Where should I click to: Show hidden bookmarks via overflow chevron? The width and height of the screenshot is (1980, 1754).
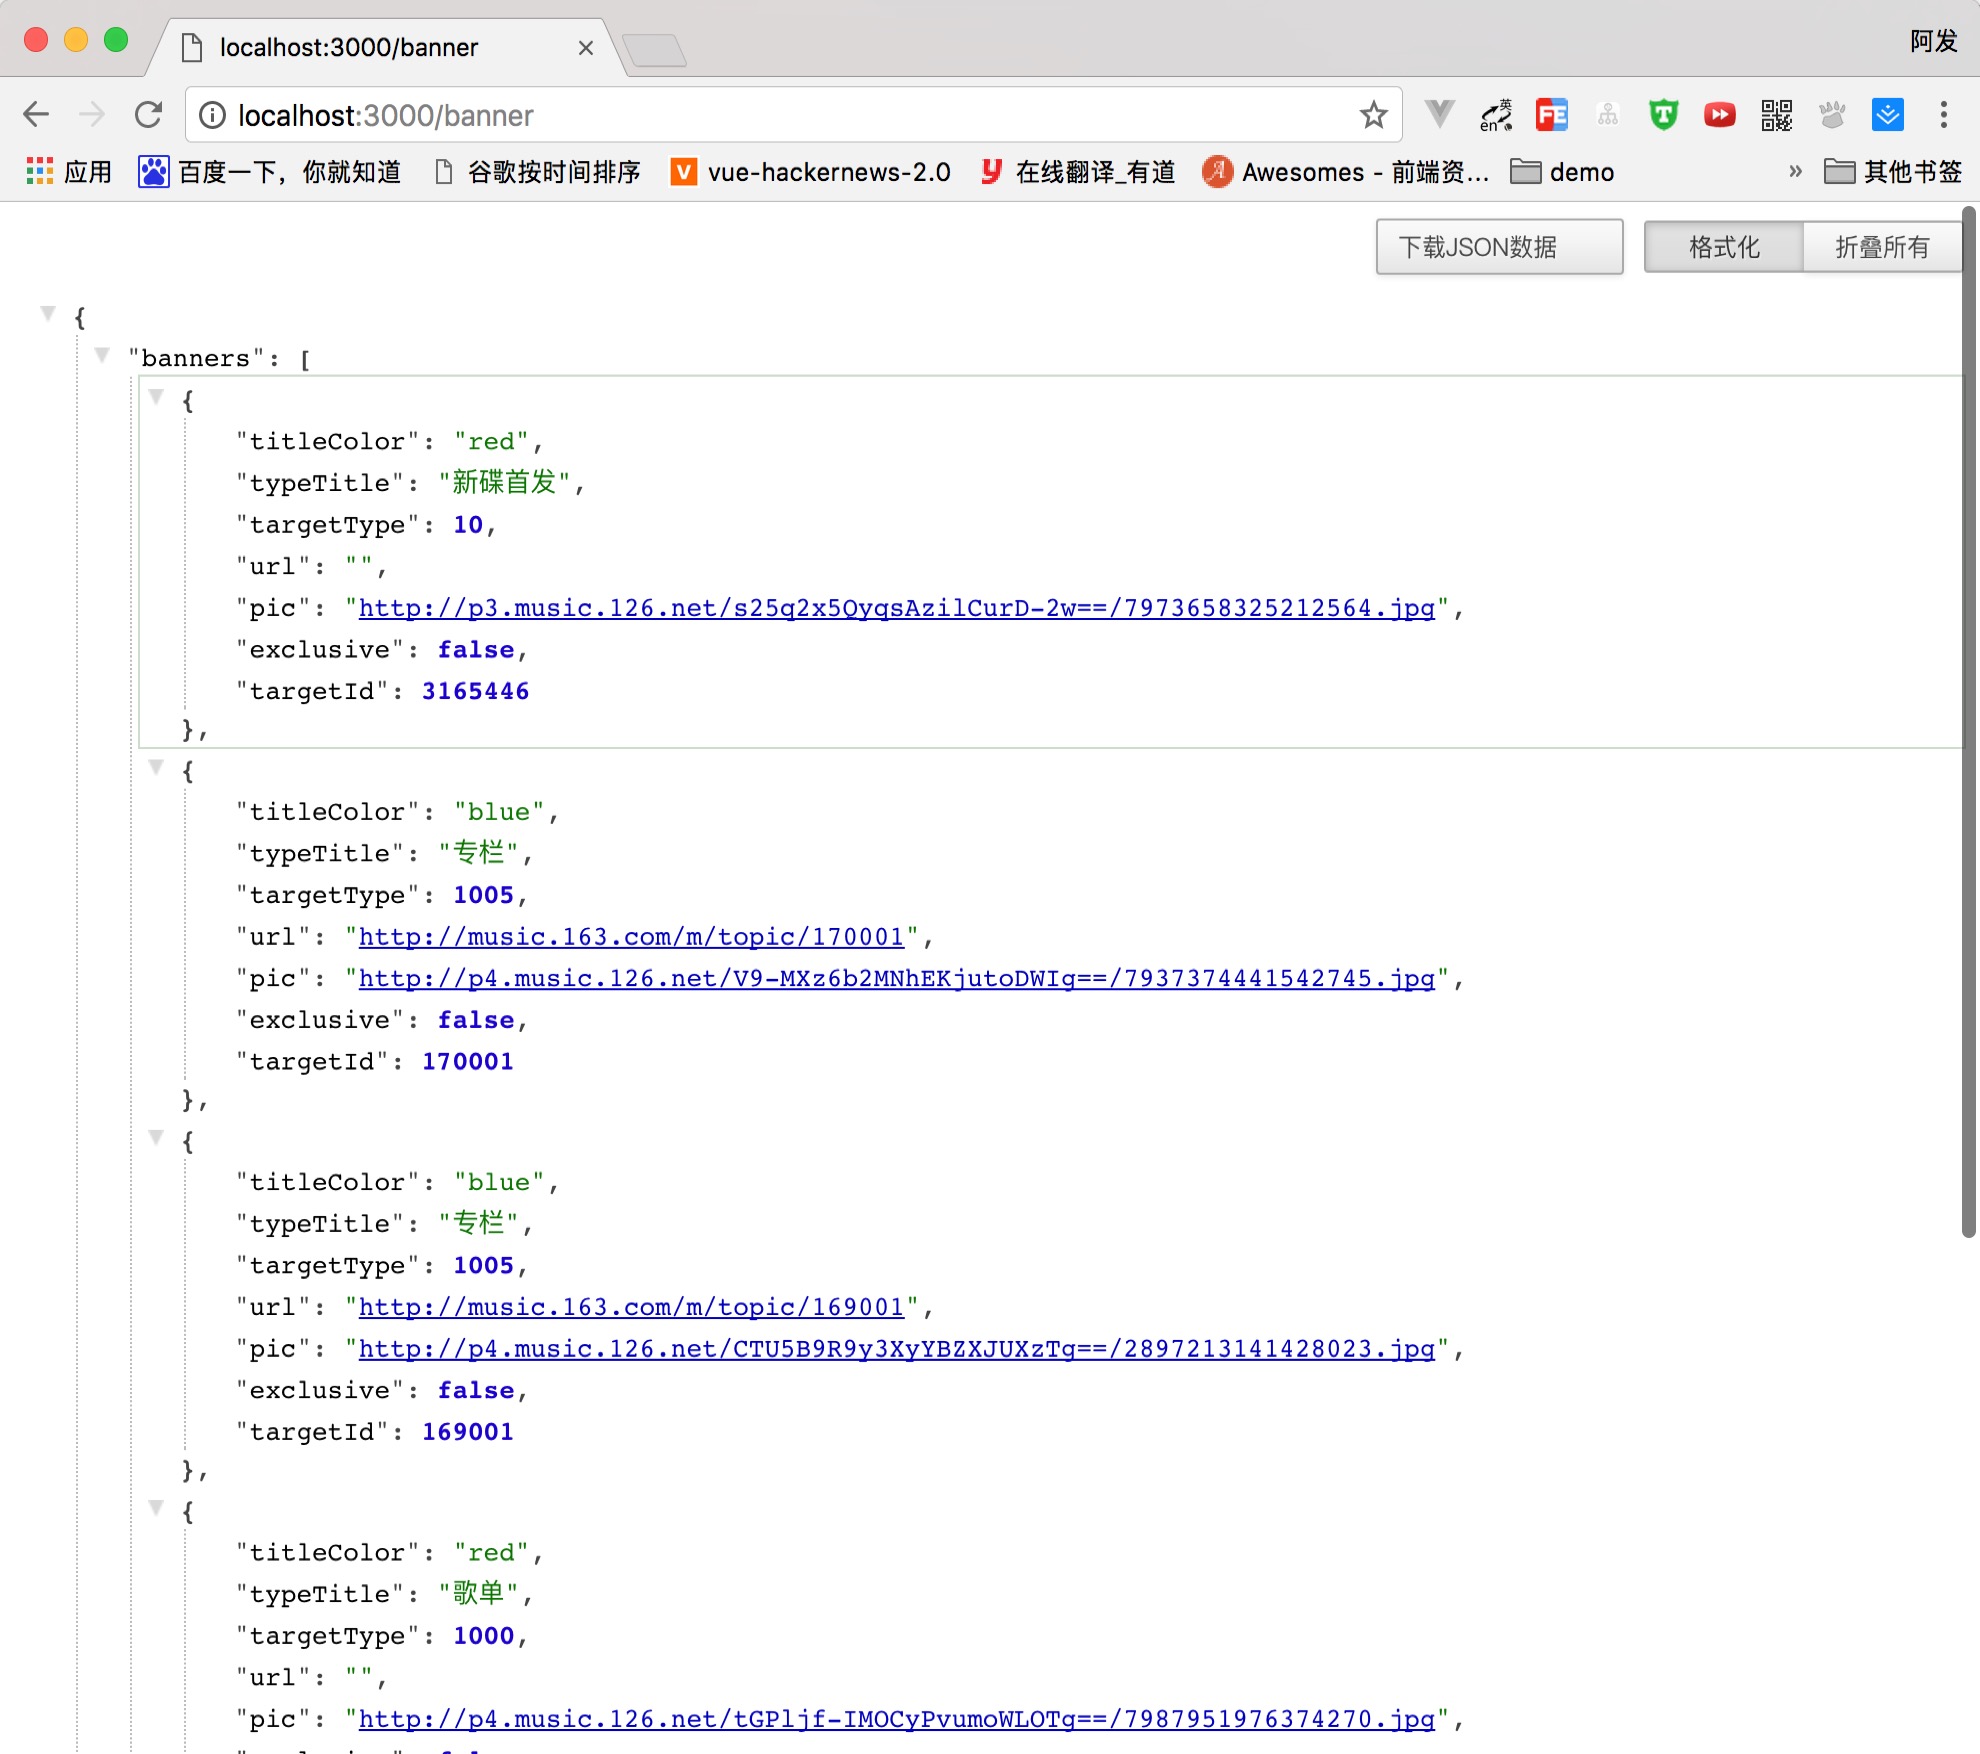pyautogui.click(x=1795, y=171)
